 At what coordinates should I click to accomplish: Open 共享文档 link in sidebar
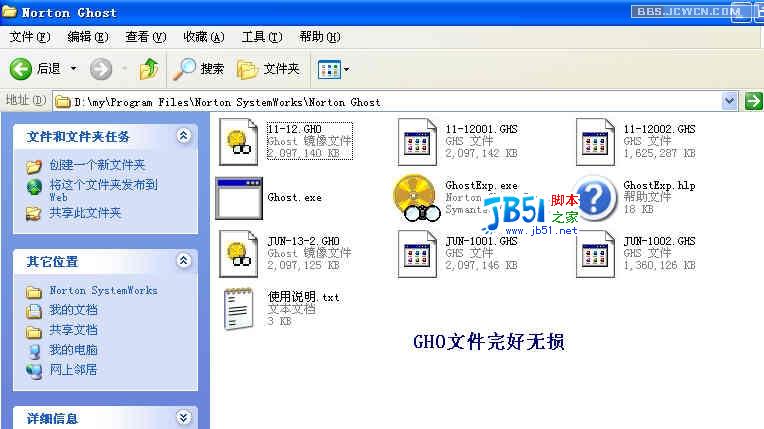point(73,330)
